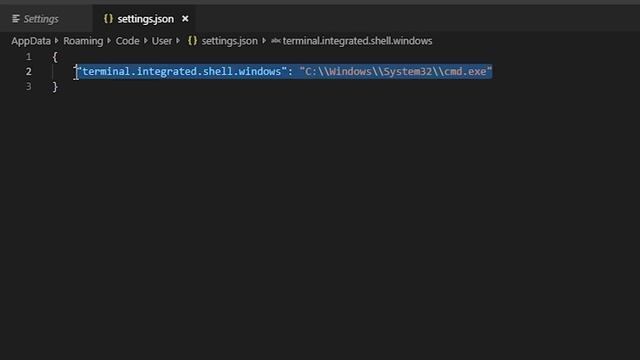
Task: Expand breadcrumb chevron after settings.json
Action: pyautogui.click(x=264, y=41)
